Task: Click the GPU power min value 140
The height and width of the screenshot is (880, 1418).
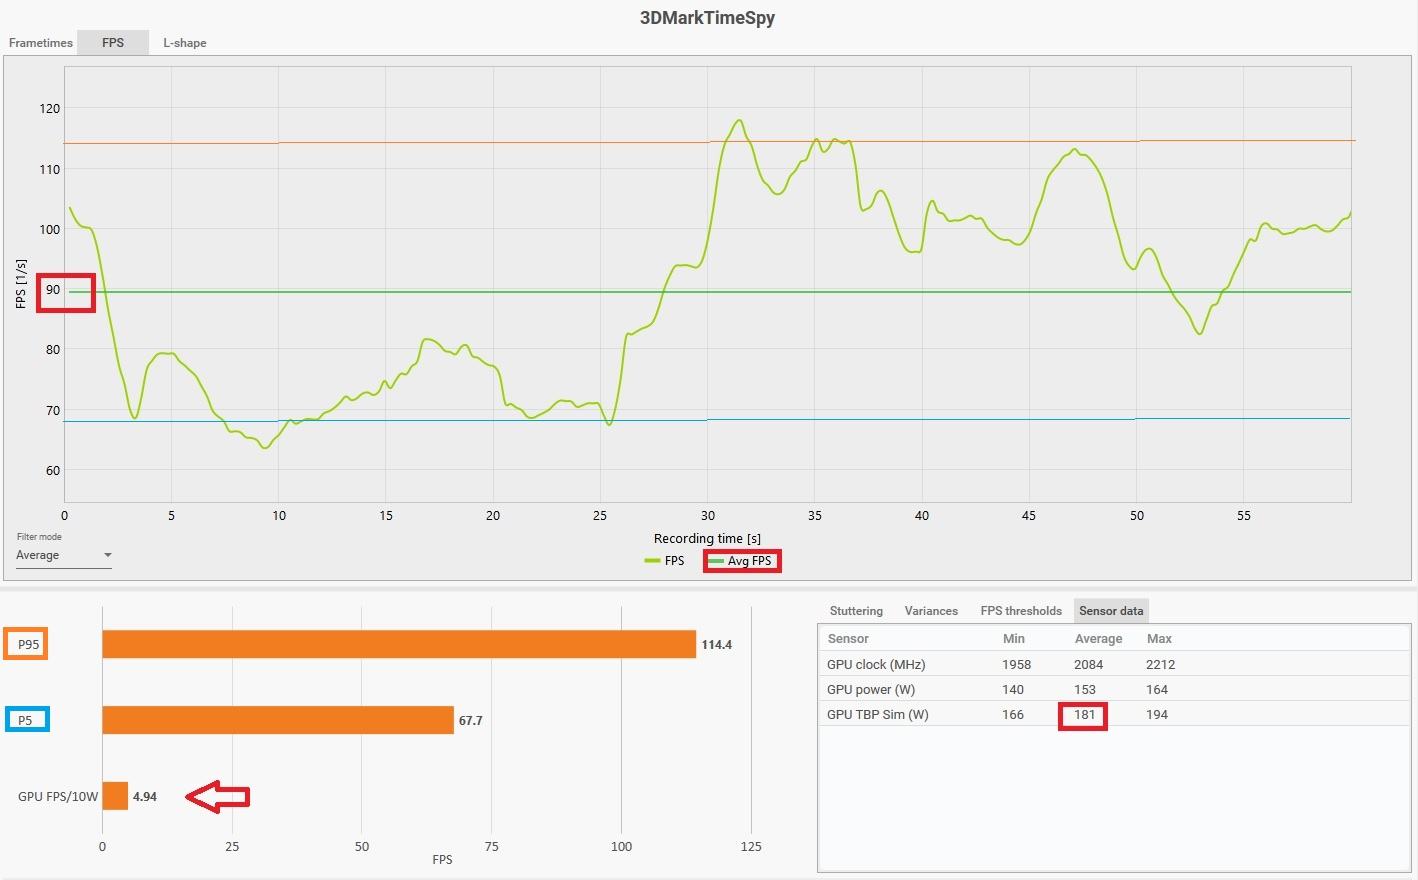Action: pos(1013,689)
